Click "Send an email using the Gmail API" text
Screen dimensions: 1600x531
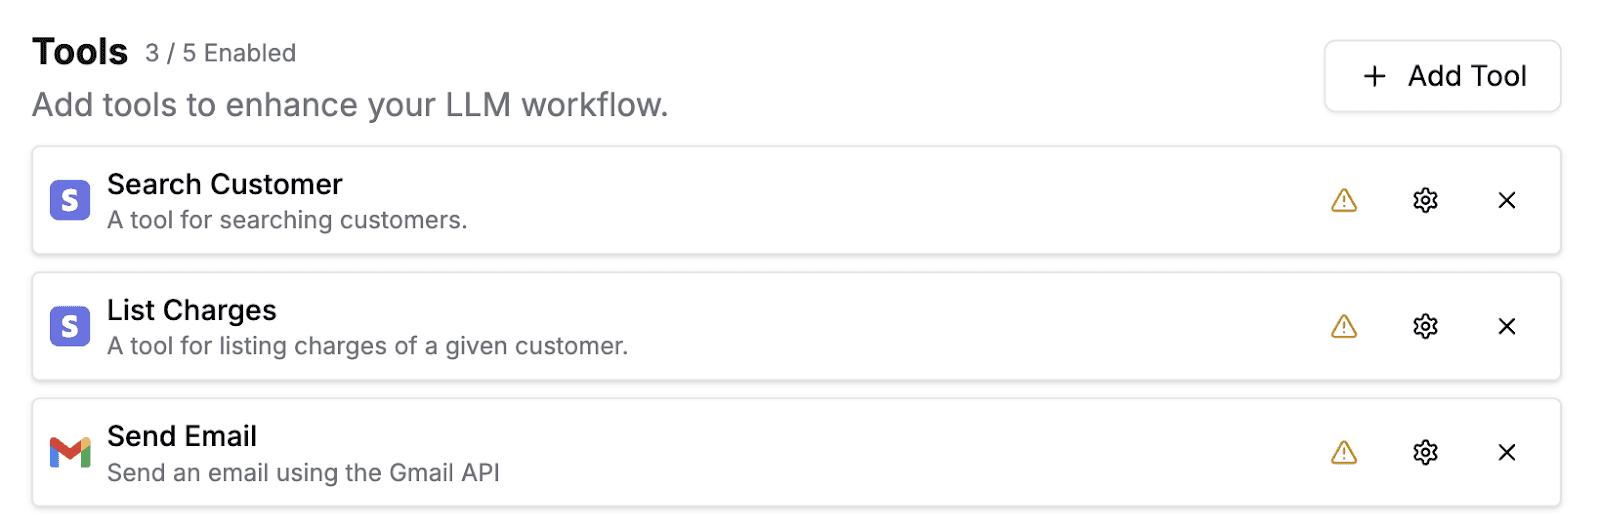303,472
